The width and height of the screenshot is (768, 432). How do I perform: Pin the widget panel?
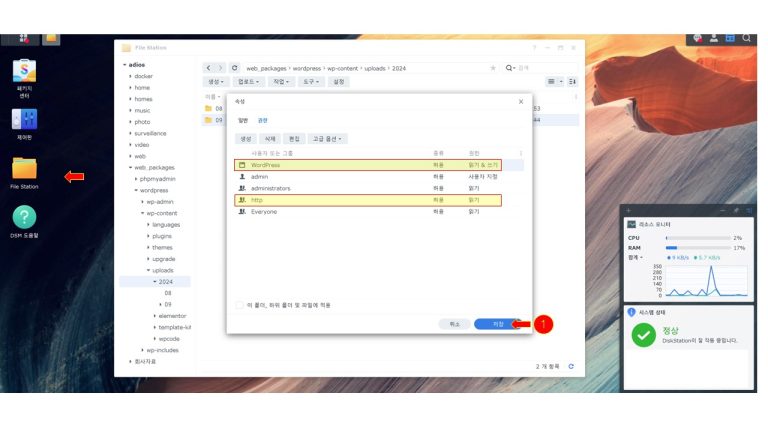pos(736,211)
